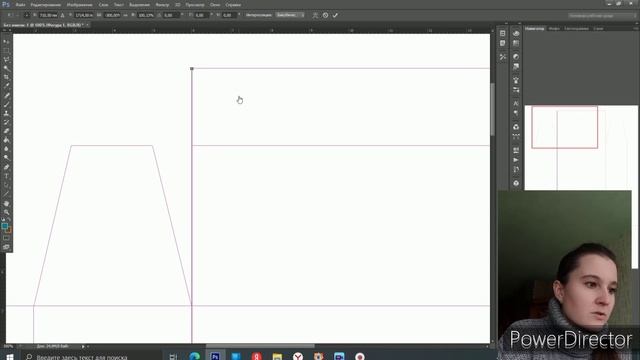The width and height of the screenshot is (640, 360).
Task: Toggle relative positioning triangle for reference point
Action: pos(62,15)
